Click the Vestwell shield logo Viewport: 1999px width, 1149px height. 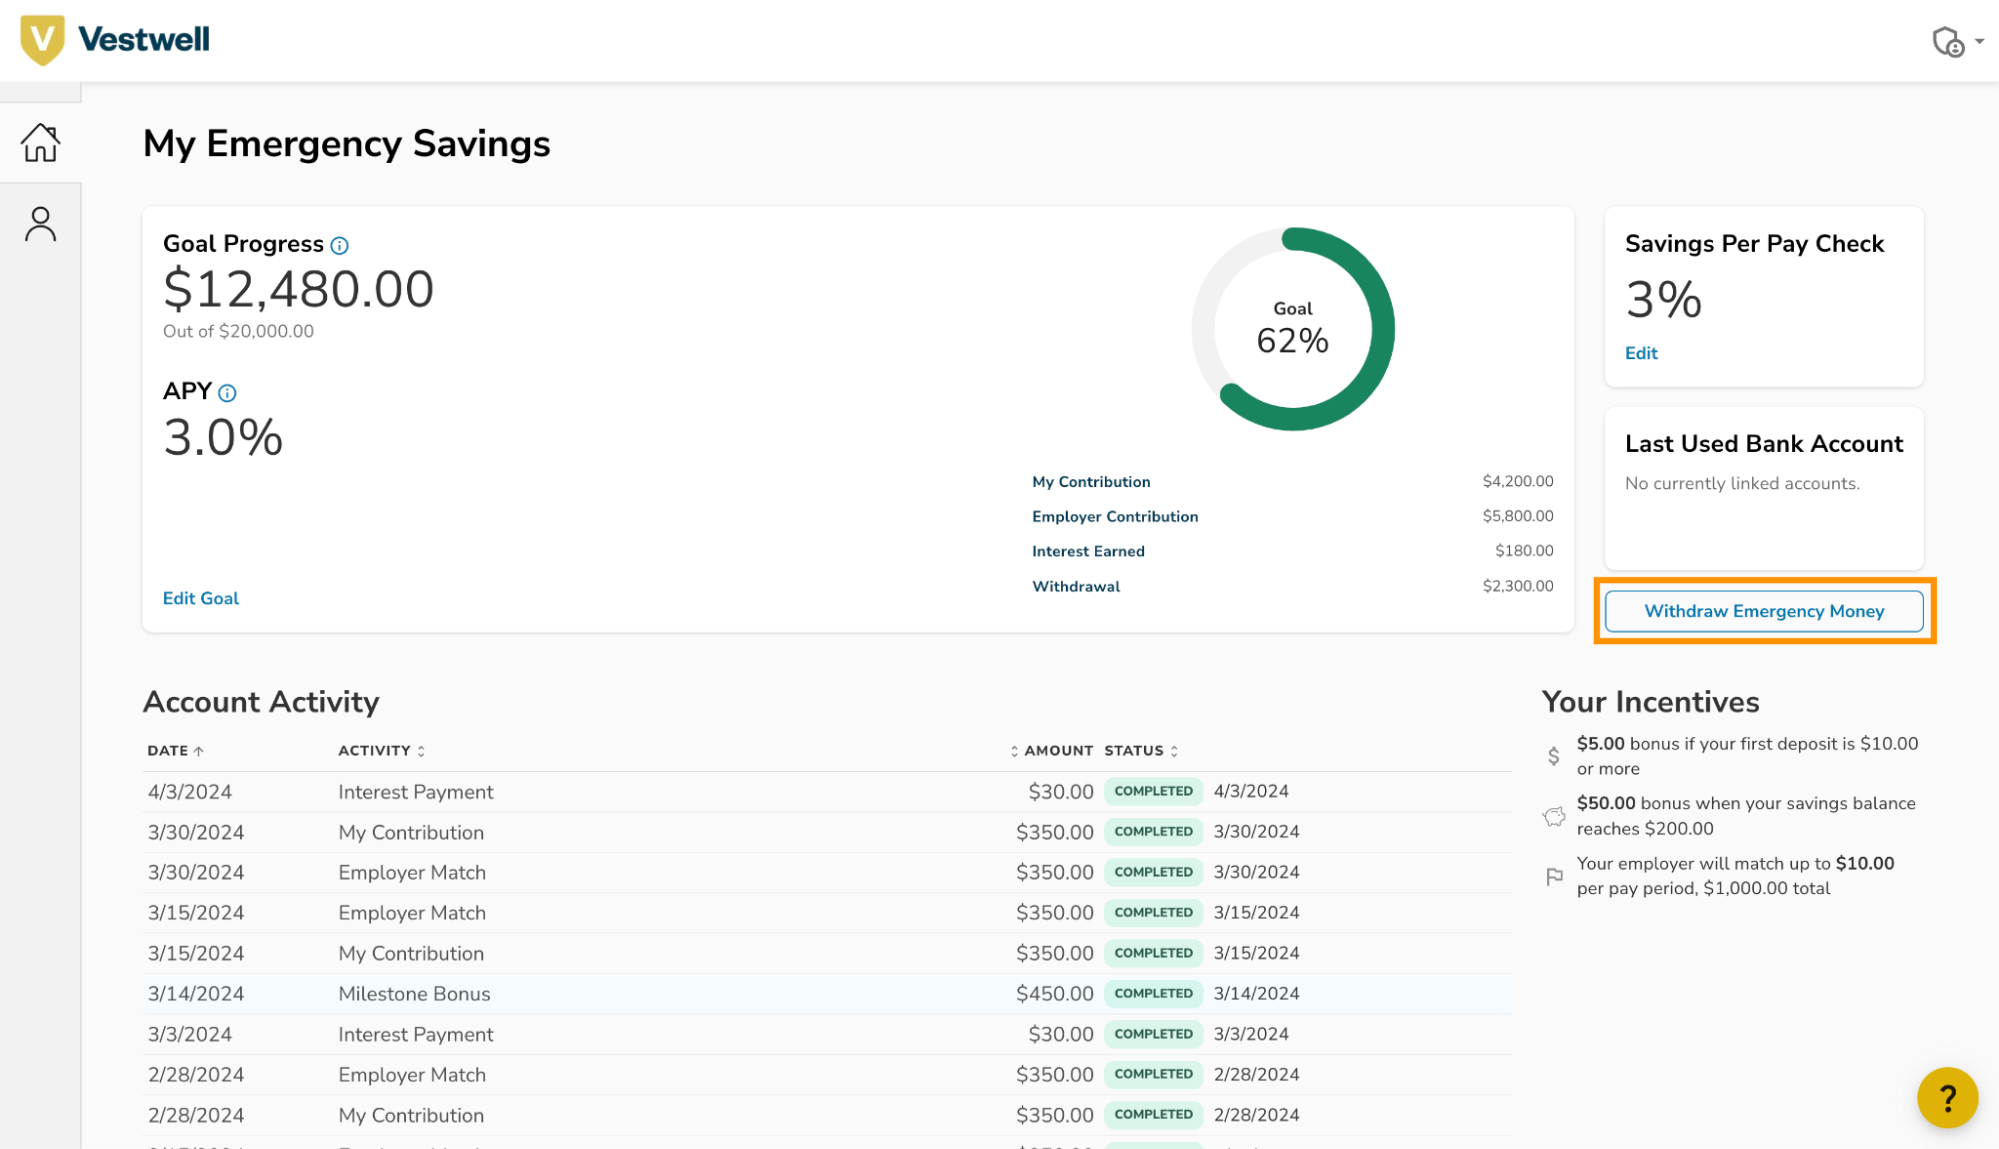point(42,40)
